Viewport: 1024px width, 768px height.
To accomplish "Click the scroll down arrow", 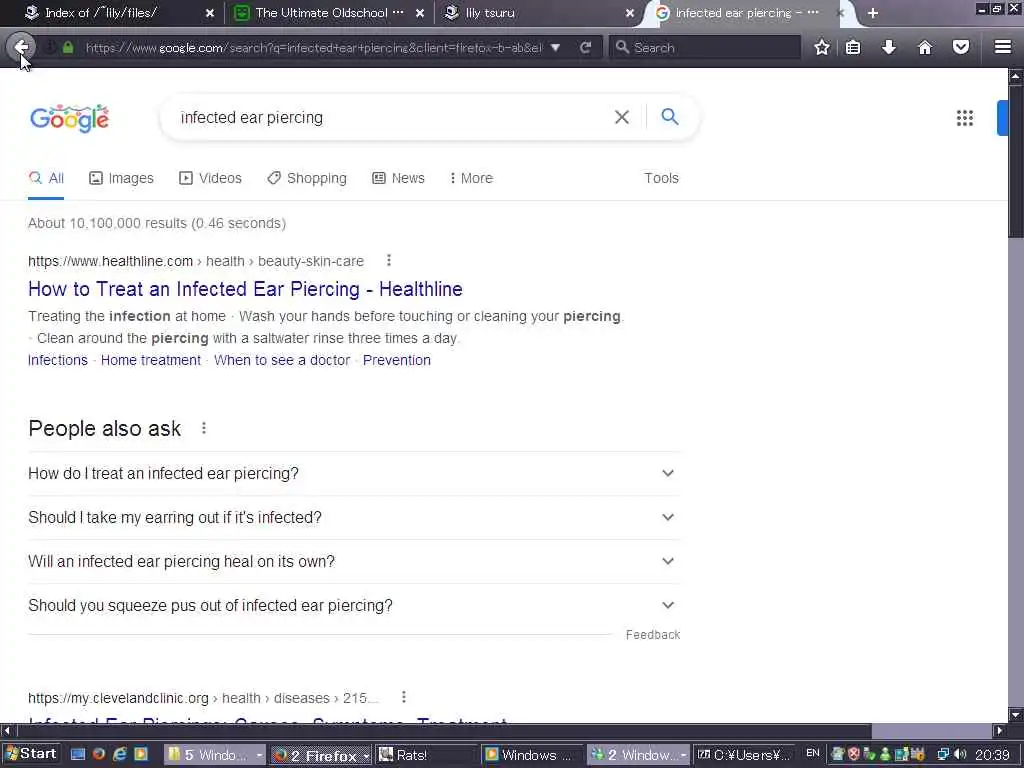I will [x=1016, y=714].
